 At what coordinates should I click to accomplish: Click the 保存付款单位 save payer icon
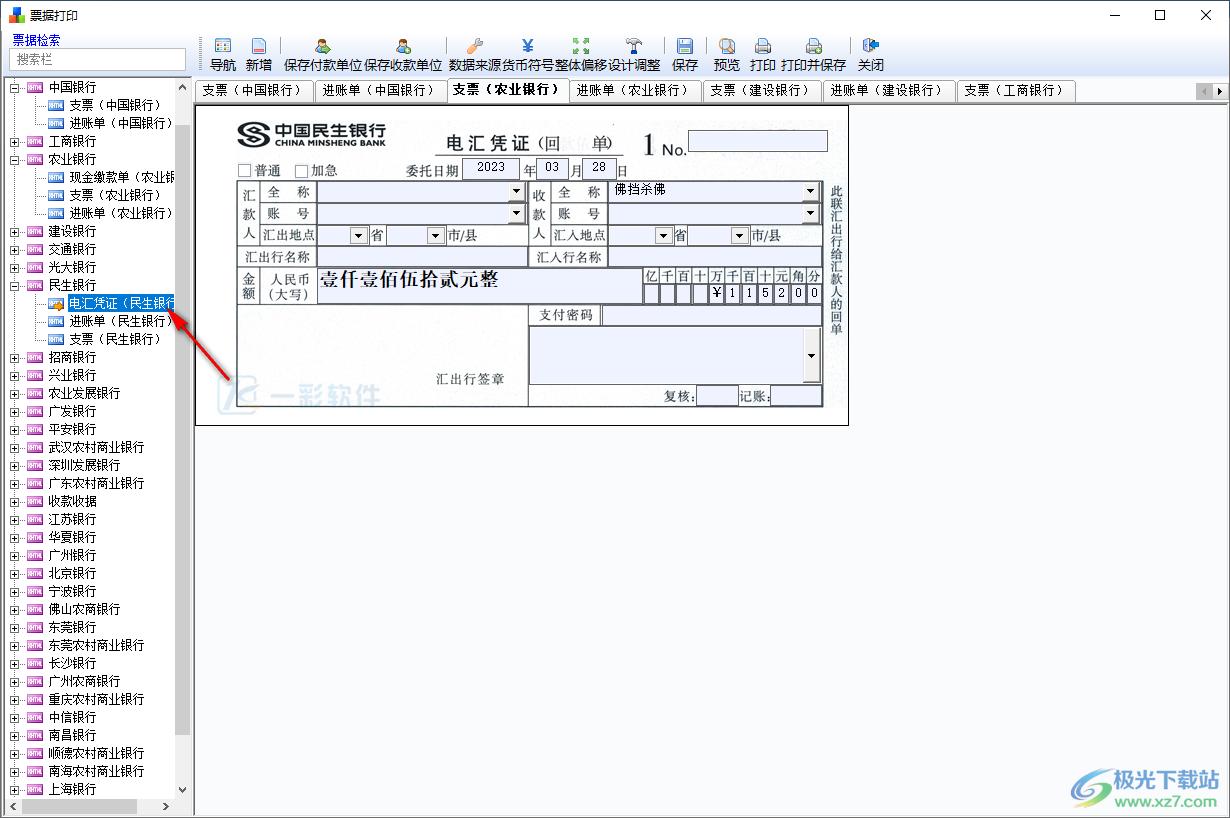[322, 46]
